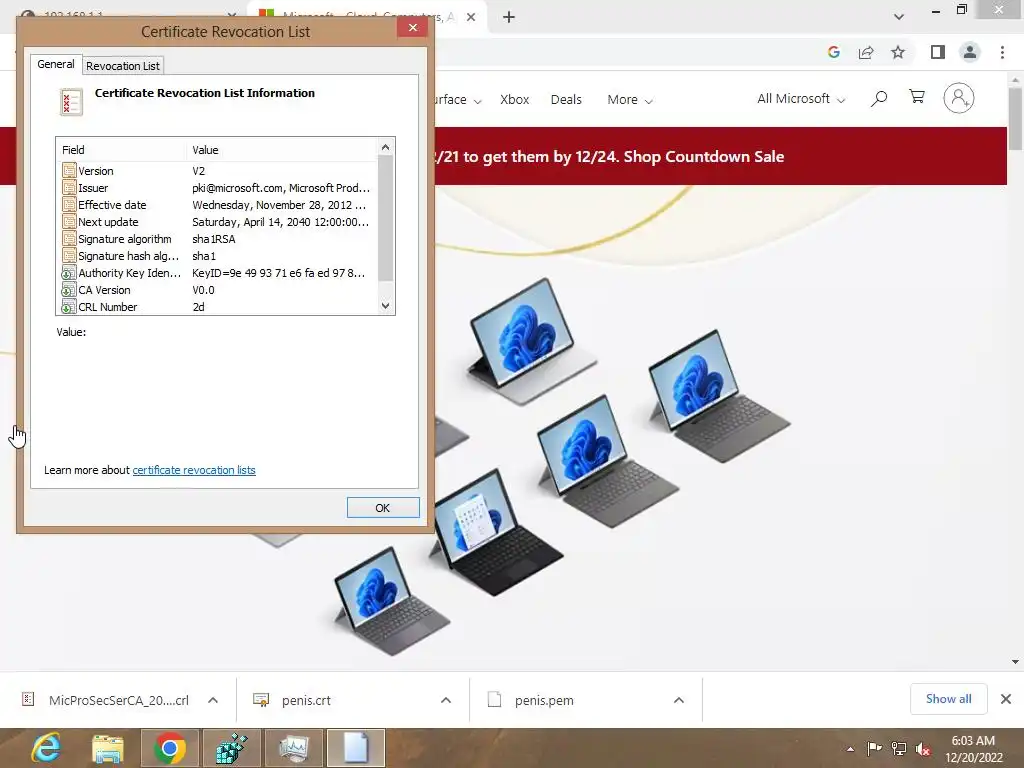Select the General tab
The image size is (1024, 768).
pos(56,64)
